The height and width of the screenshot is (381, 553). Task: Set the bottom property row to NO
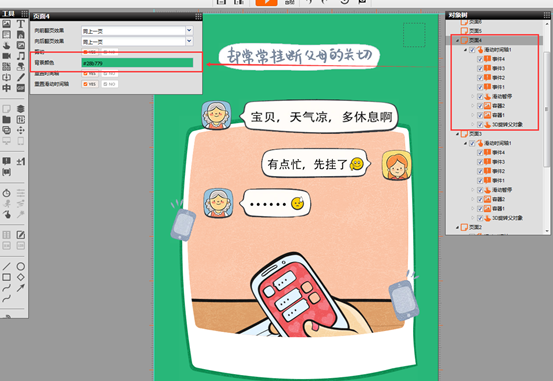(x=110, y=84)
